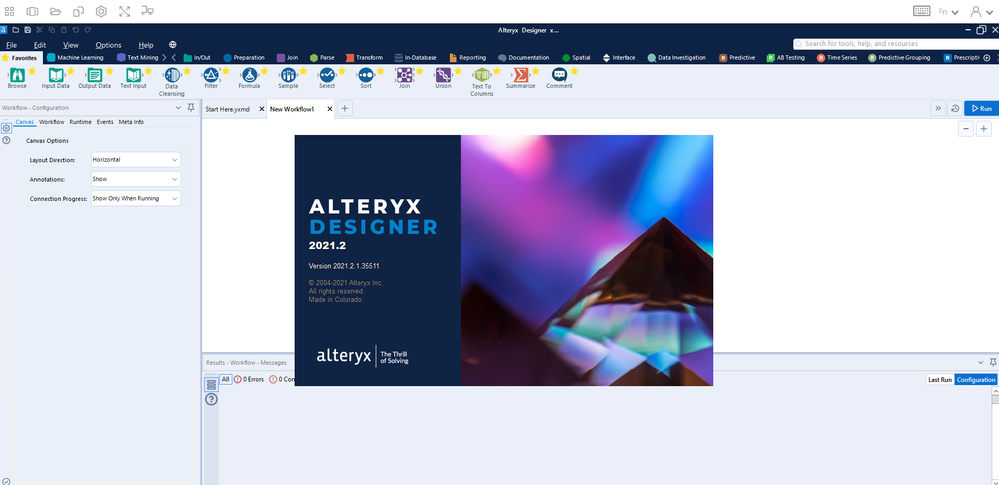
Task: Switch to the Preparation tool category
Action: (243, 57)
